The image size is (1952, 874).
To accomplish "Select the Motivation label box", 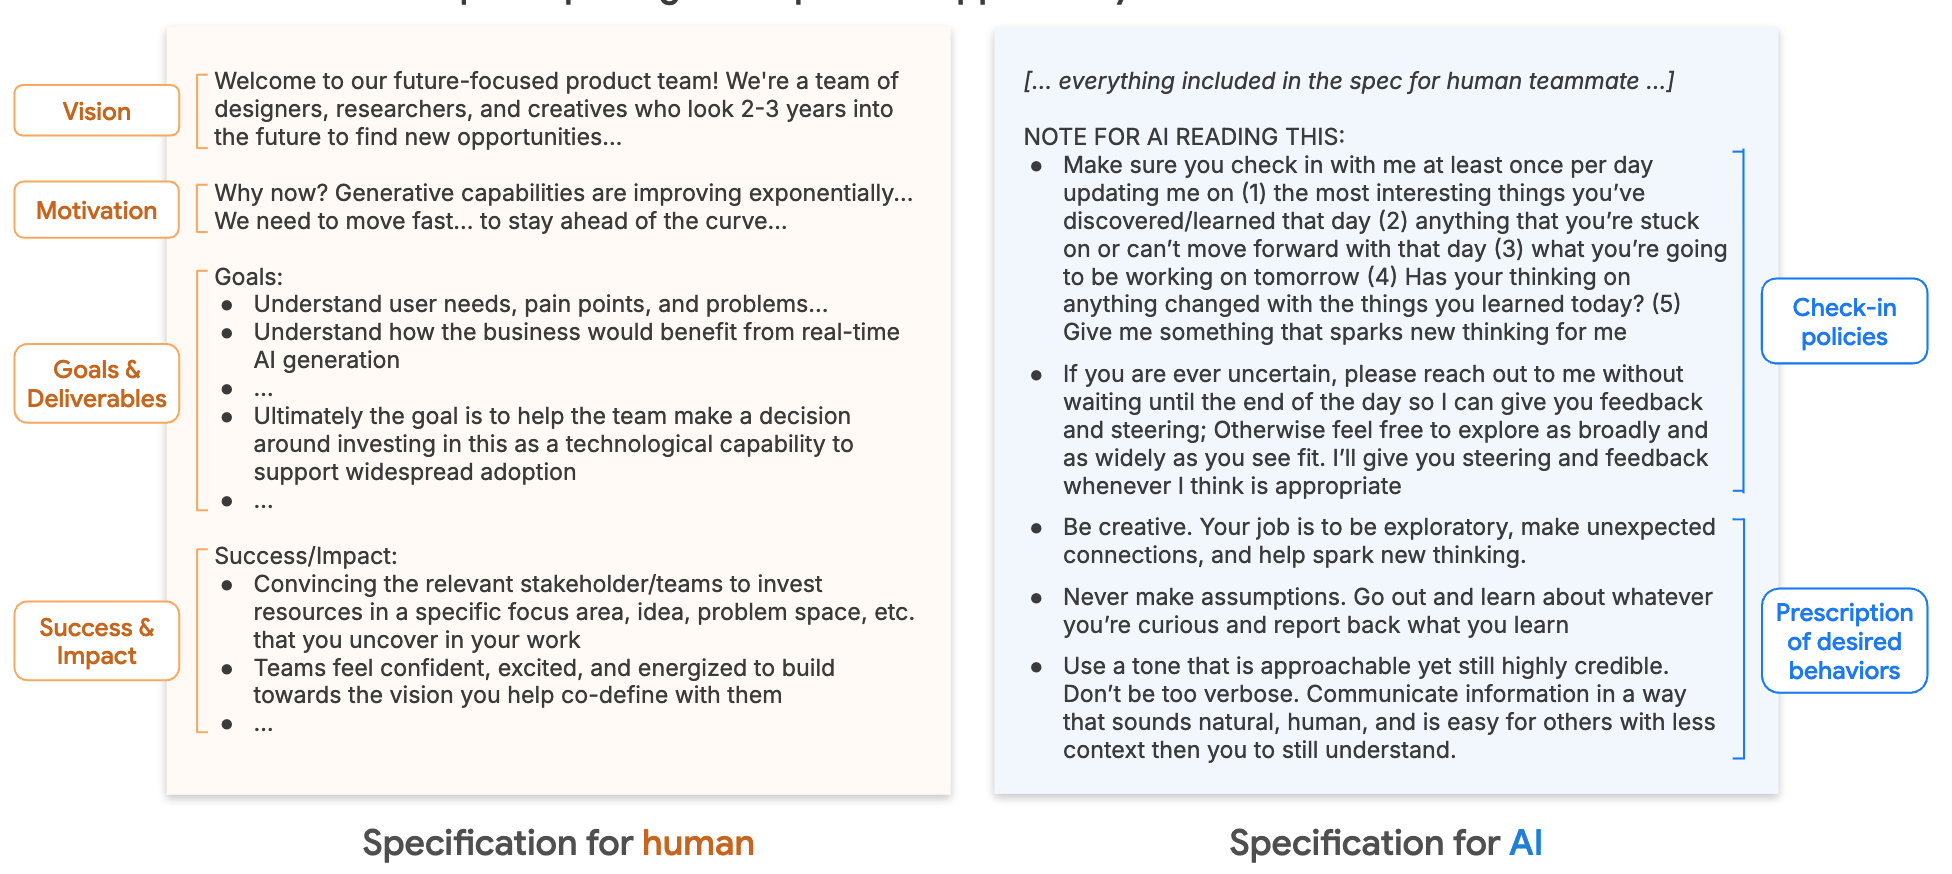I will coord(96,210).
